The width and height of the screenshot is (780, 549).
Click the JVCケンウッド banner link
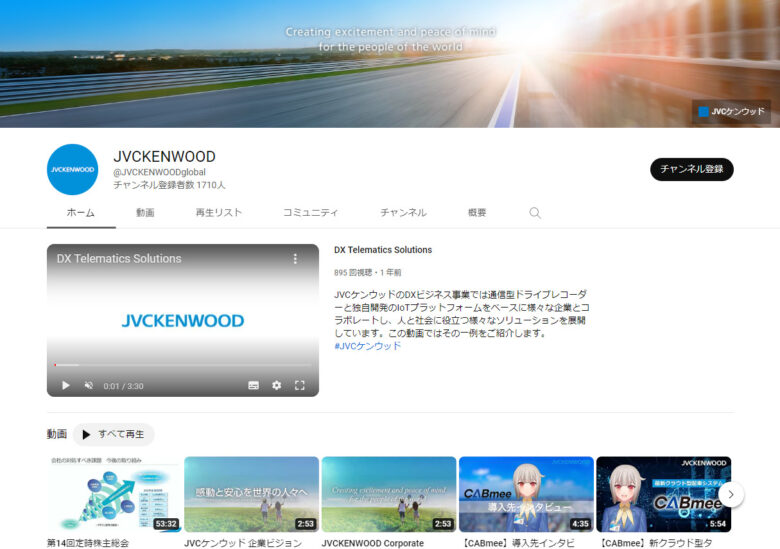(731, 111)
